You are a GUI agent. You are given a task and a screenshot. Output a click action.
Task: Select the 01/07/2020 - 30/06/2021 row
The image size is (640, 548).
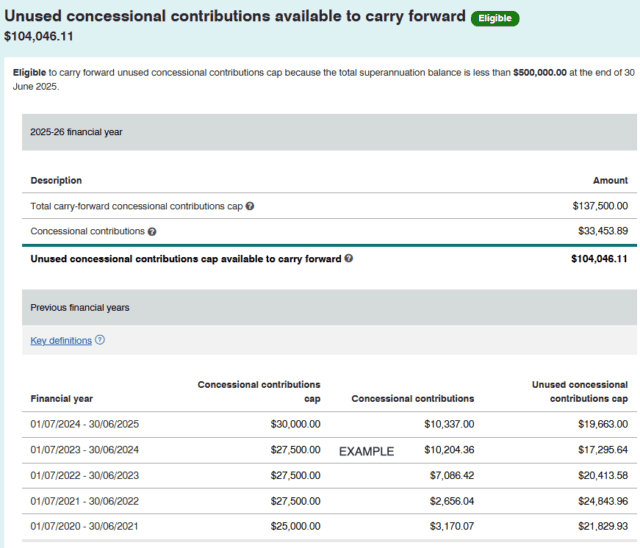click(329, 526)
